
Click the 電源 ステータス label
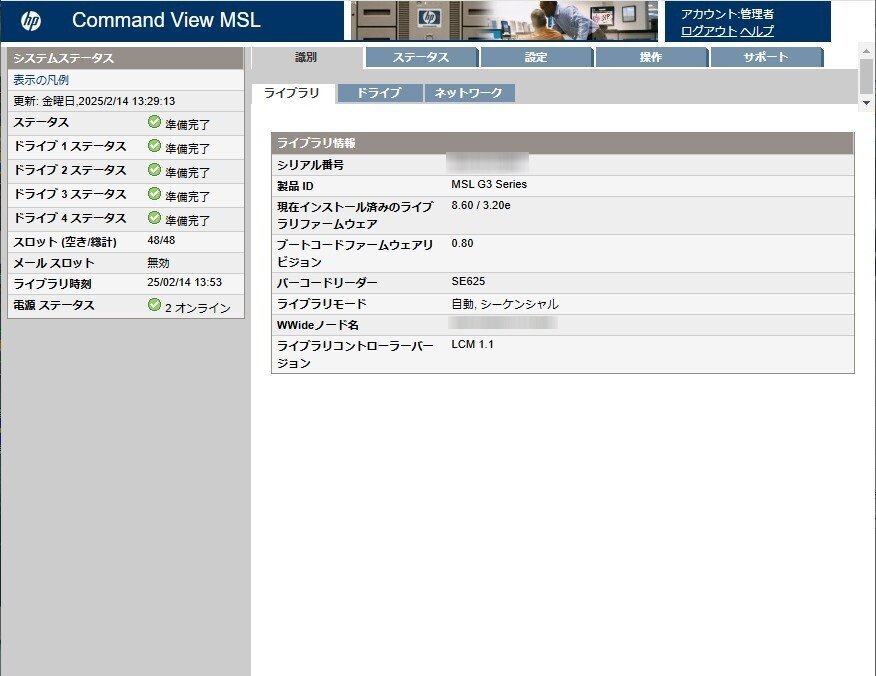(54, 305)
